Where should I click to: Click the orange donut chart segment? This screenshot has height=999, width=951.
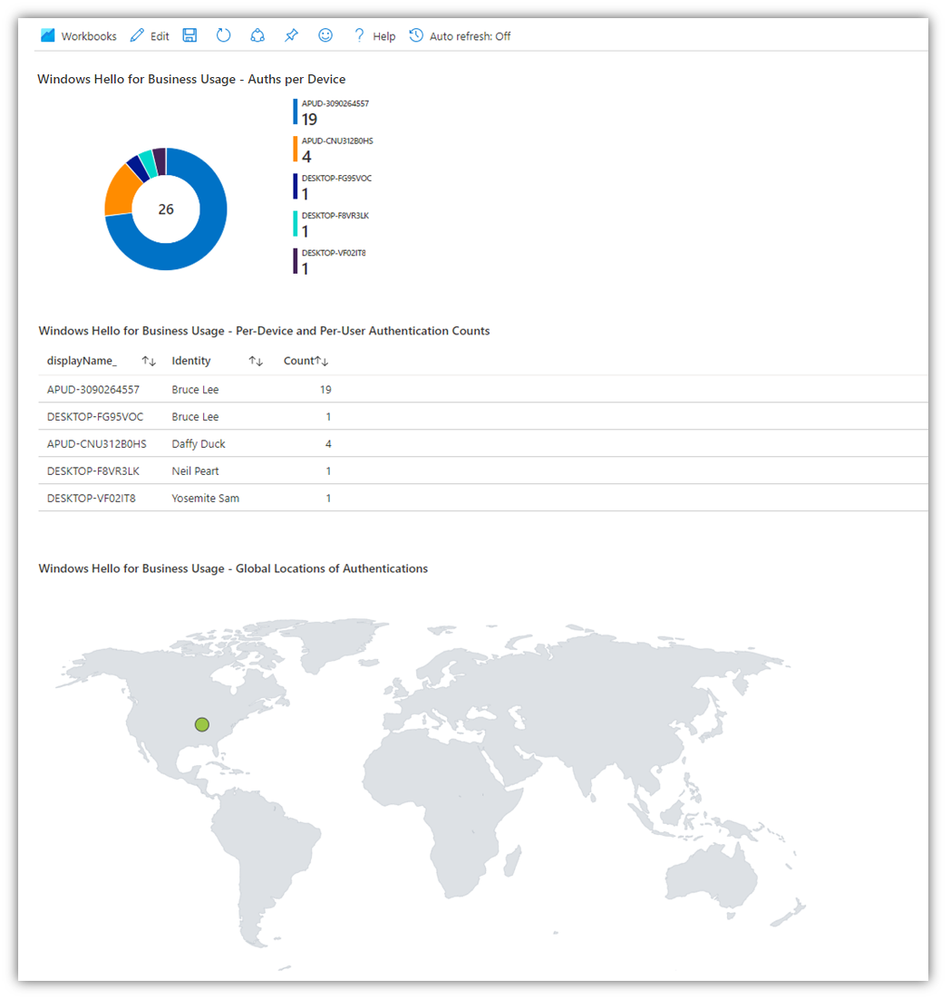[121, 191]
